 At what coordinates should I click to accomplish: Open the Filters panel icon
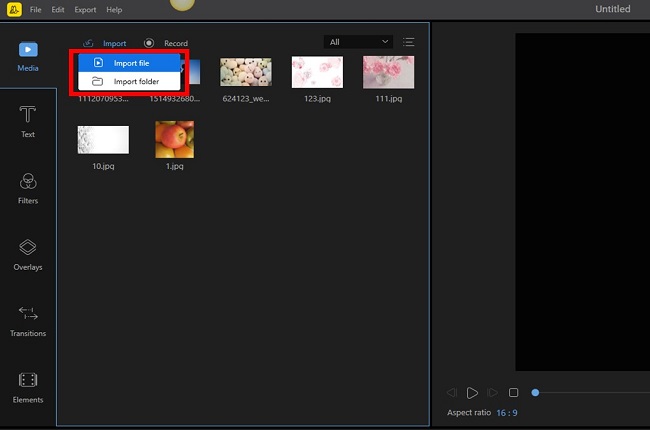click(x=28, y=182)
